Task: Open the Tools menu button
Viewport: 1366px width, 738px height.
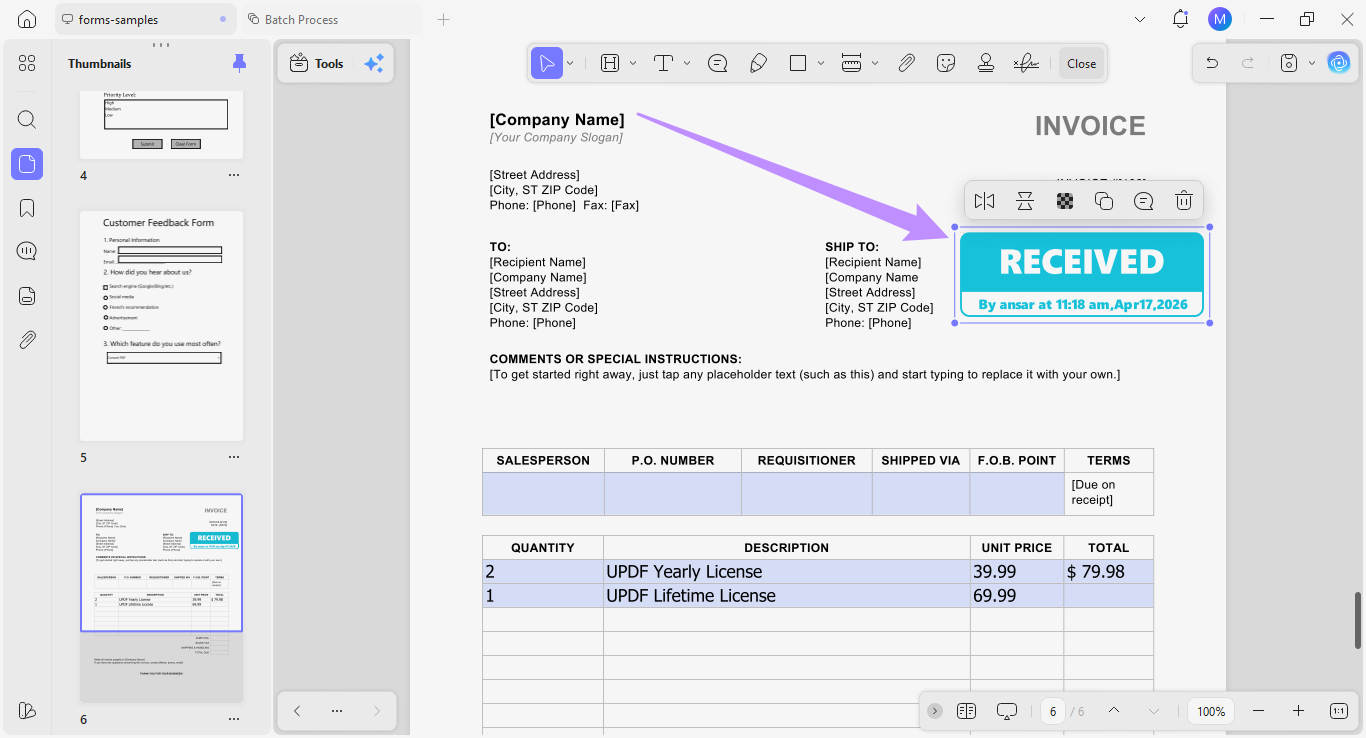Action: (x=316, y=63)
